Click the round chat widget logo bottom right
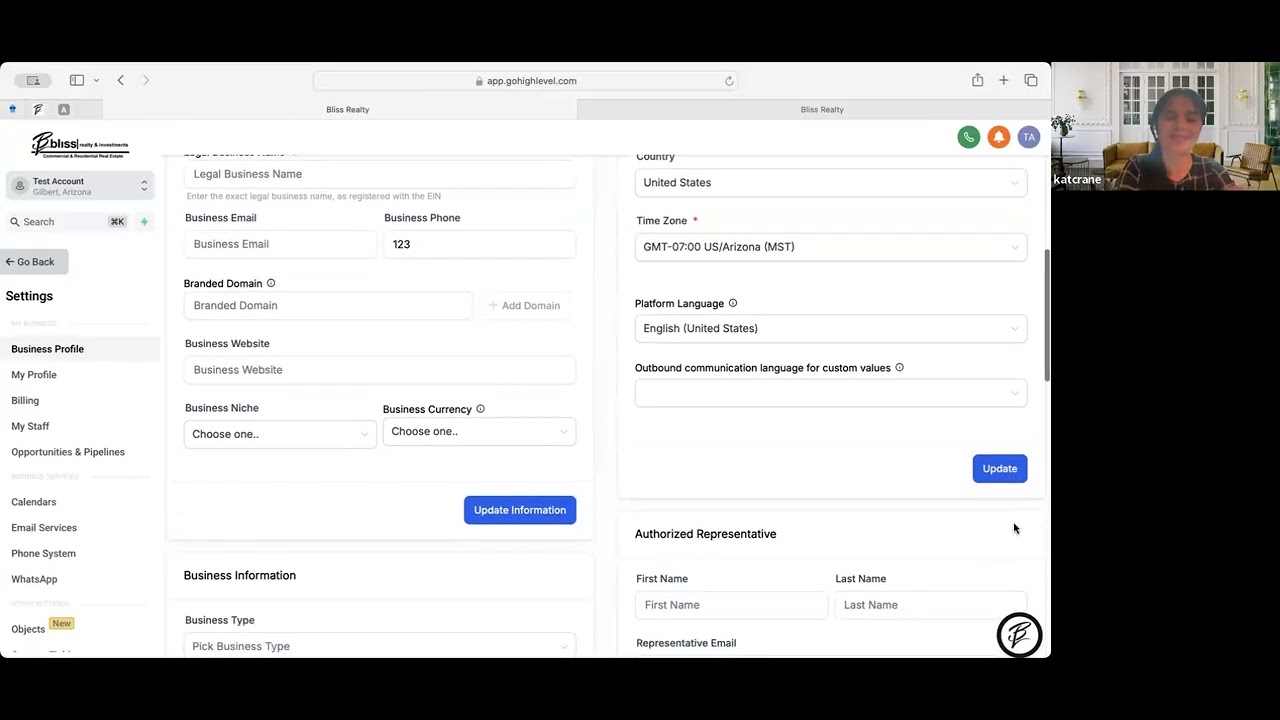 tap(1019, 635)
